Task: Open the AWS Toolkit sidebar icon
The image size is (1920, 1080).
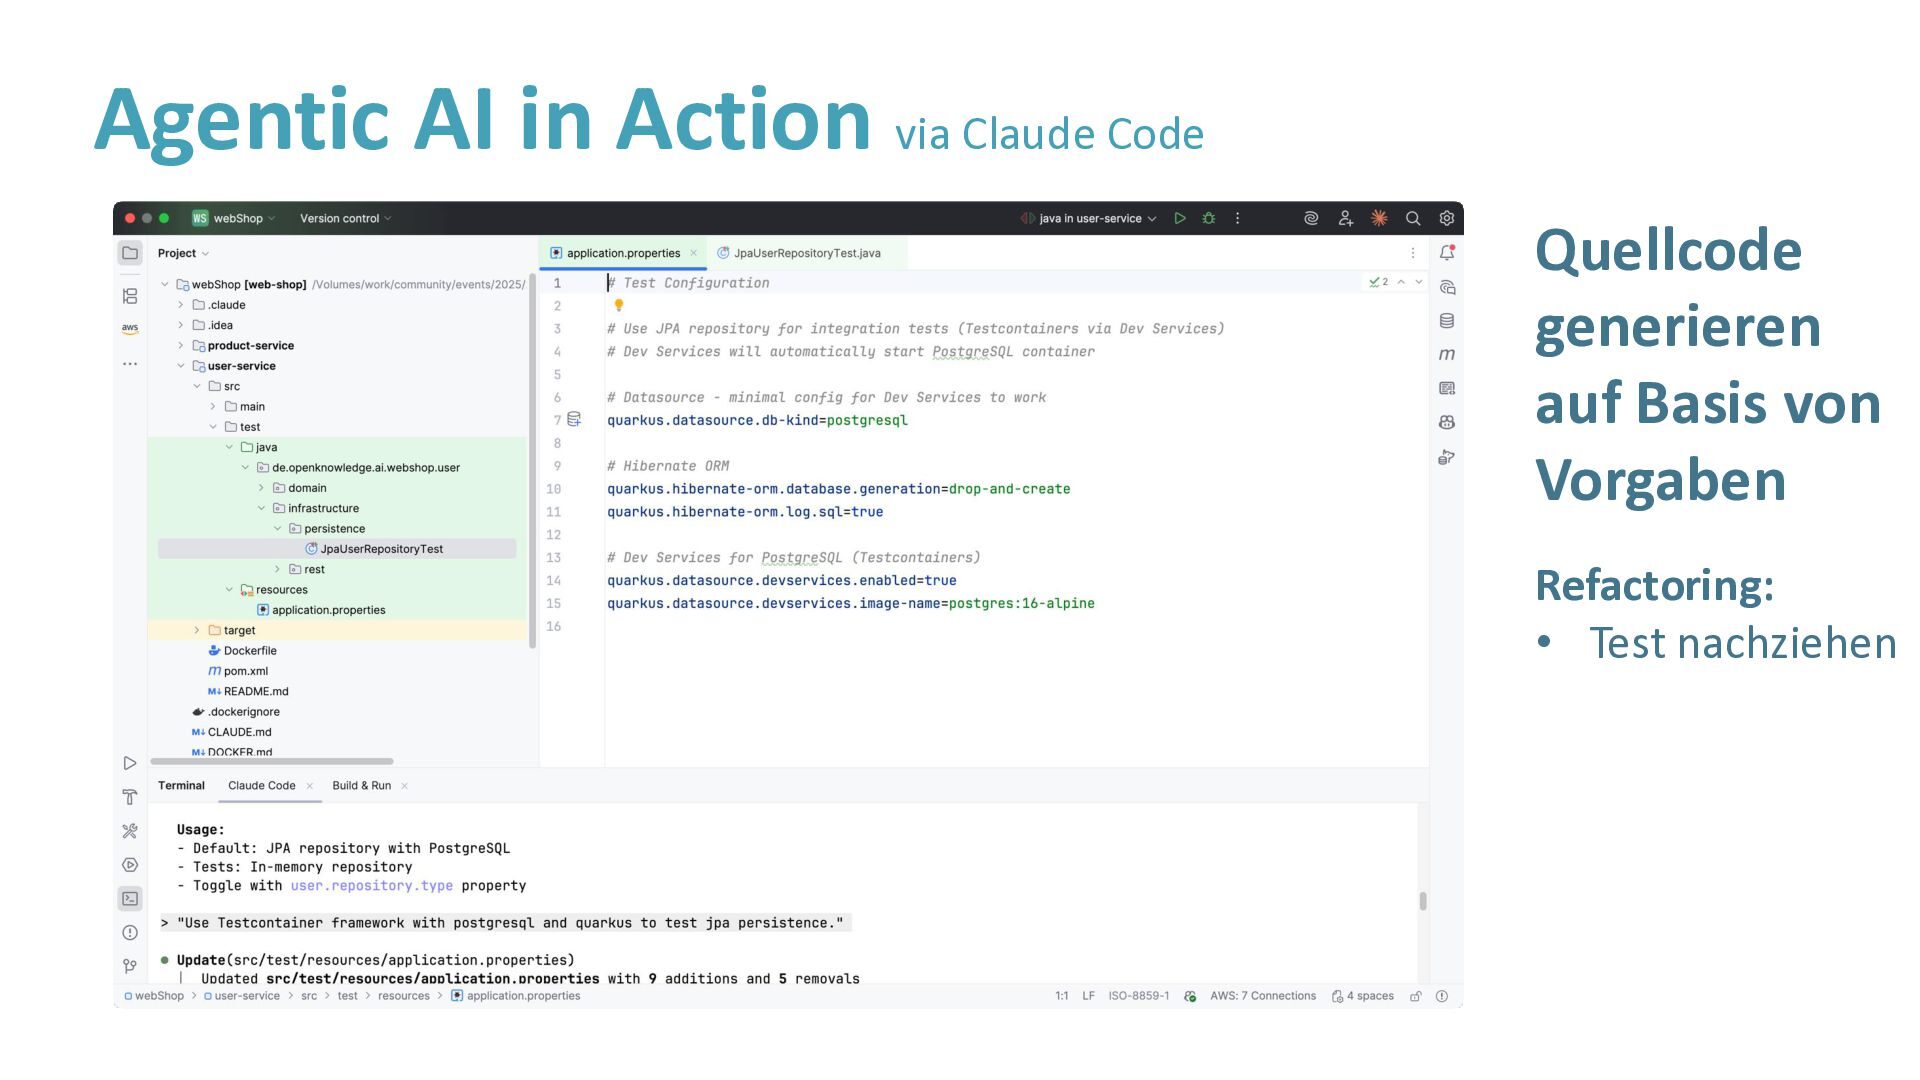Action: coord(130,328)
